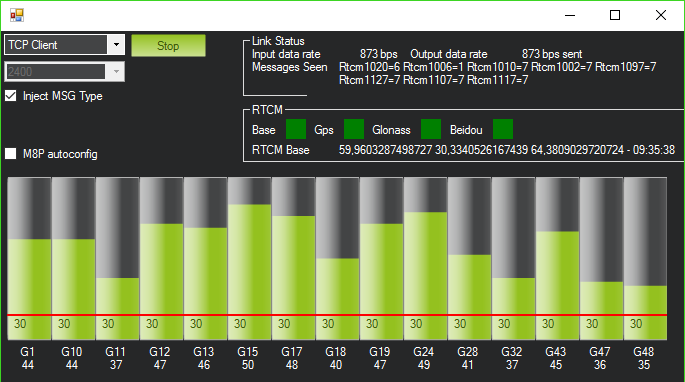
Task: Close the window
Action: (661, 15)
